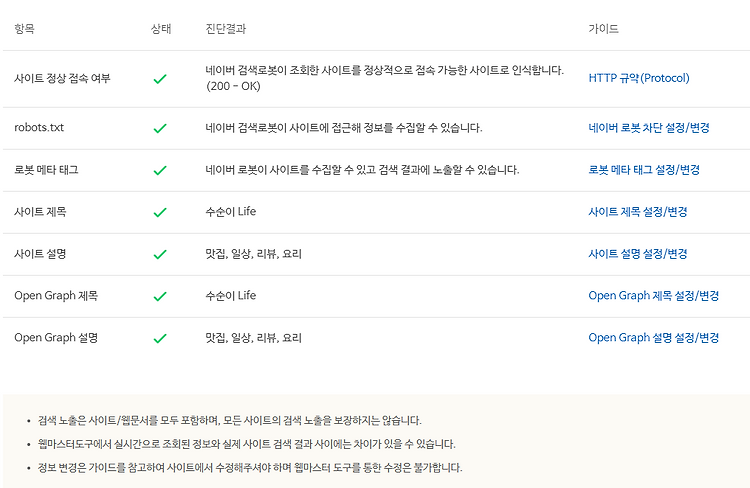Click the note starting 검색 노출은 사이트/웹문서를
Image resolution: width=750 pixels, height=488 pixels.
pyautogui.click(x=230, y=421)
